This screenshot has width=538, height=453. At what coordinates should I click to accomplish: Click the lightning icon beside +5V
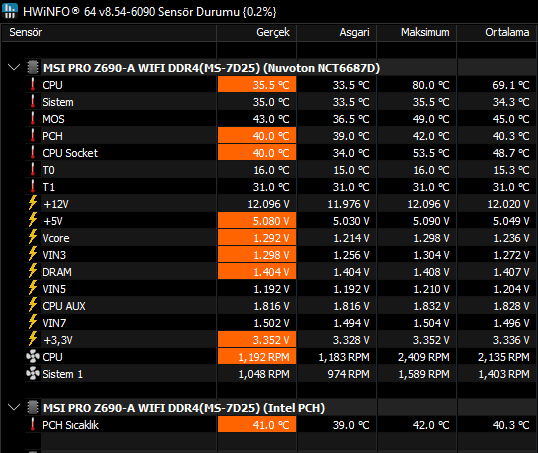click(x=33, y=220)
